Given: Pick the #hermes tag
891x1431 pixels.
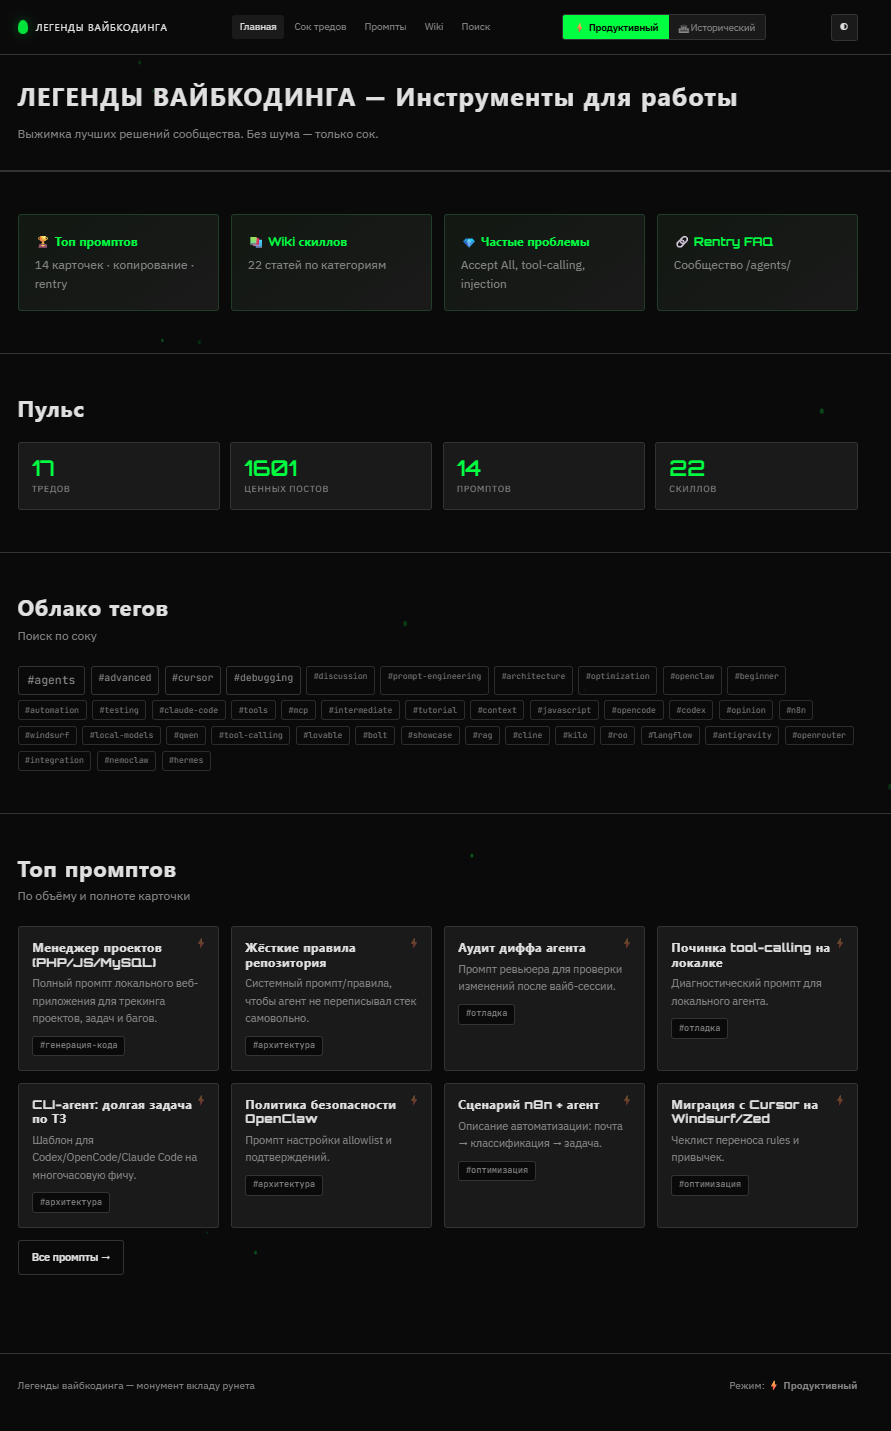Looking at the screenshot, I should point(186,760).
